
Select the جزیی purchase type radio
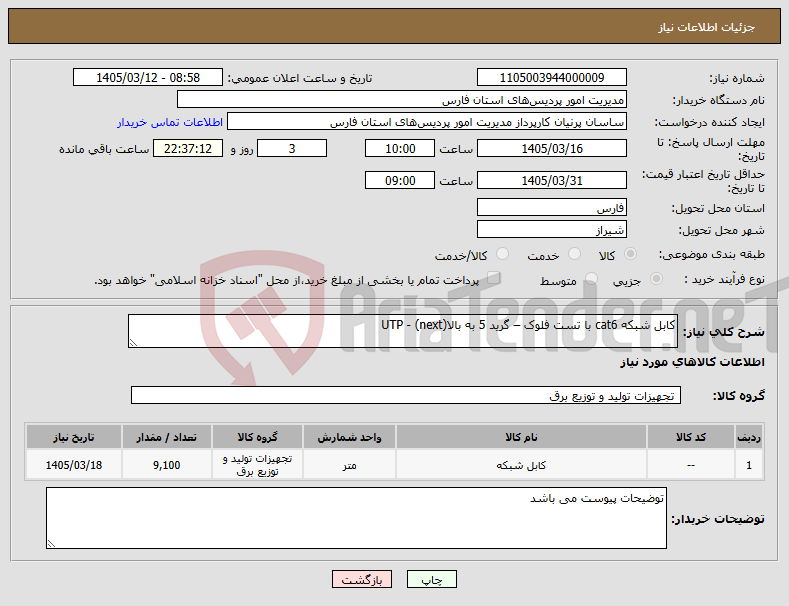tap(656, 279)
